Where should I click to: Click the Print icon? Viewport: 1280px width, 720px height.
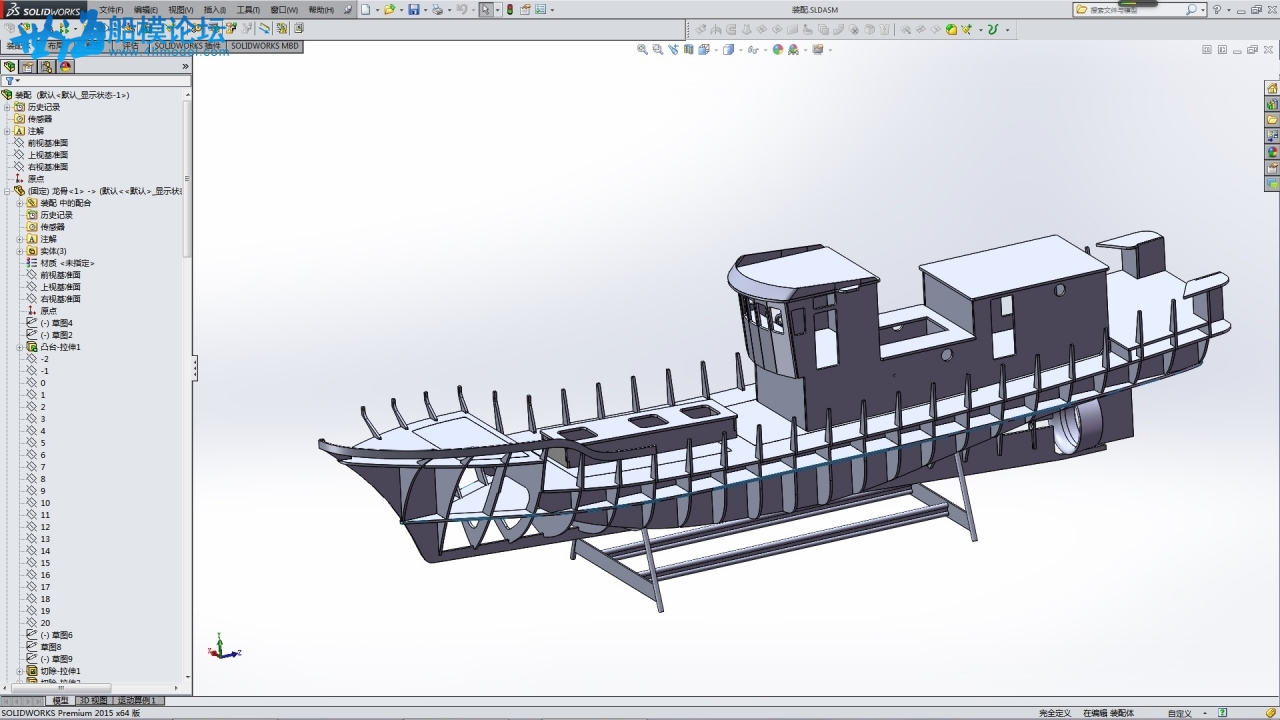pos(437,9)
